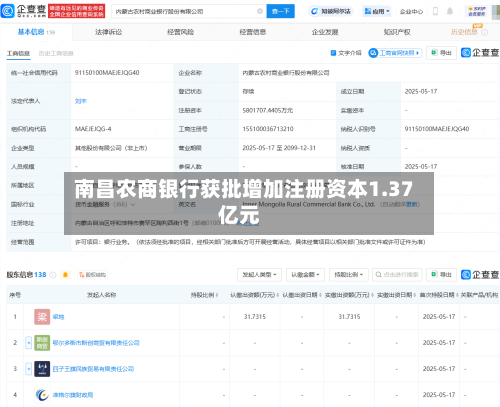Click credit code 91150100MAEJEJQG40 value
The image size is (500, 407).
(107, 73)
